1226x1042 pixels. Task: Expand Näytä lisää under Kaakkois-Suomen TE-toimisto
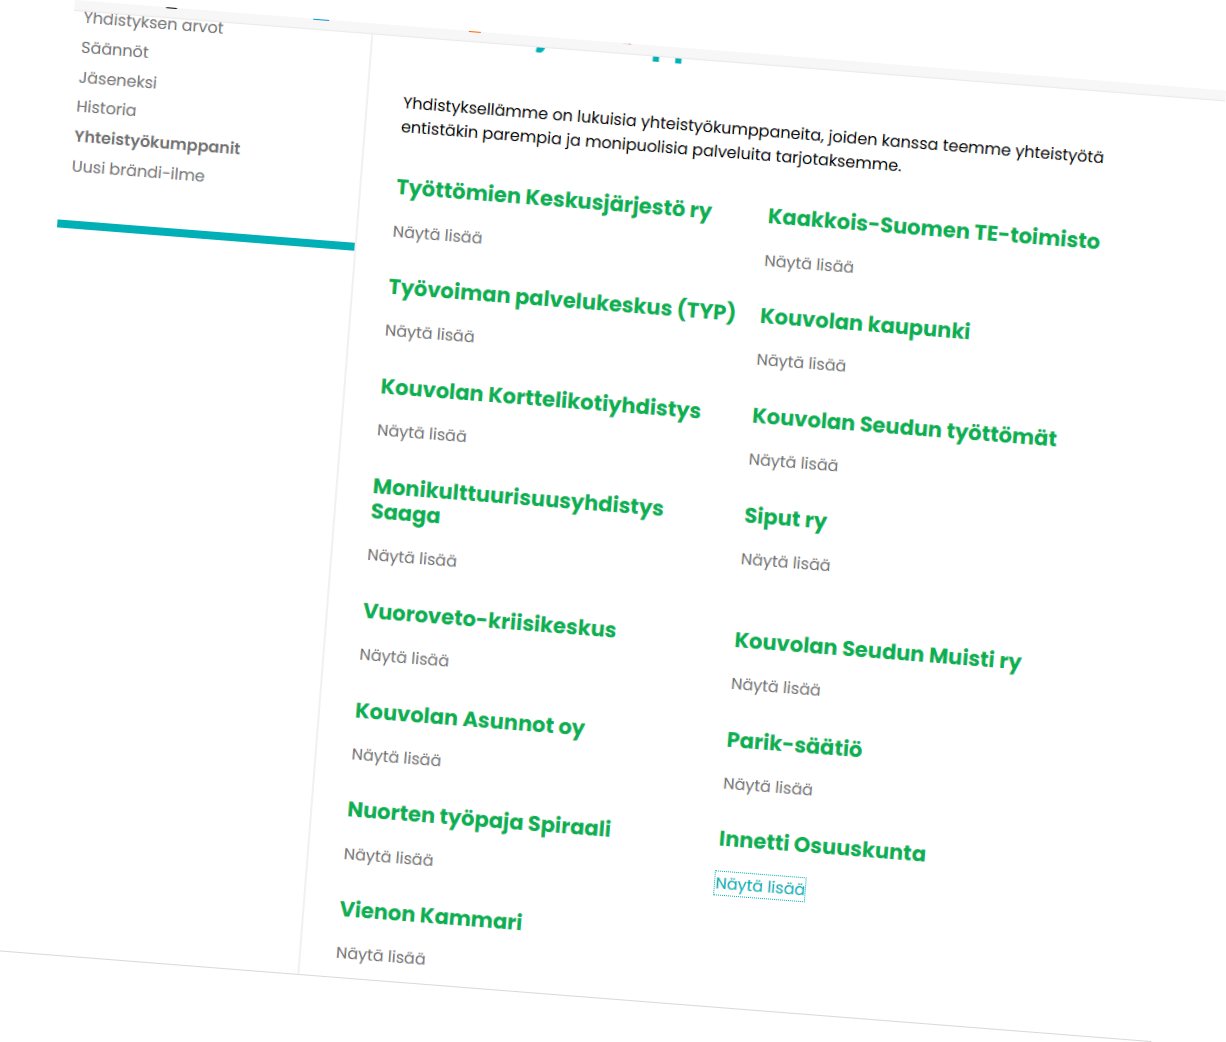[809, 264]
